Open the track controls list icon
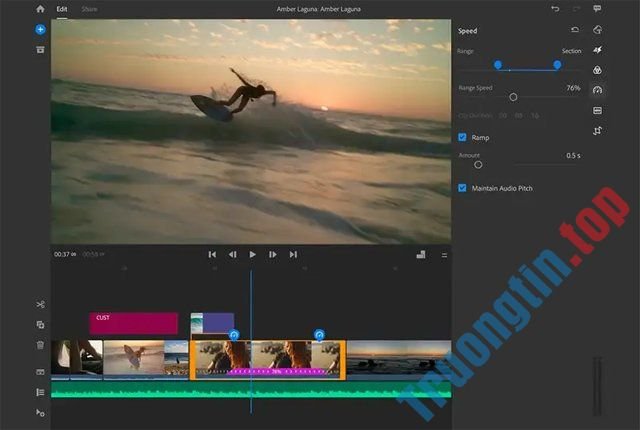Screen dimensions: 640x430 (x=40, y=392)
